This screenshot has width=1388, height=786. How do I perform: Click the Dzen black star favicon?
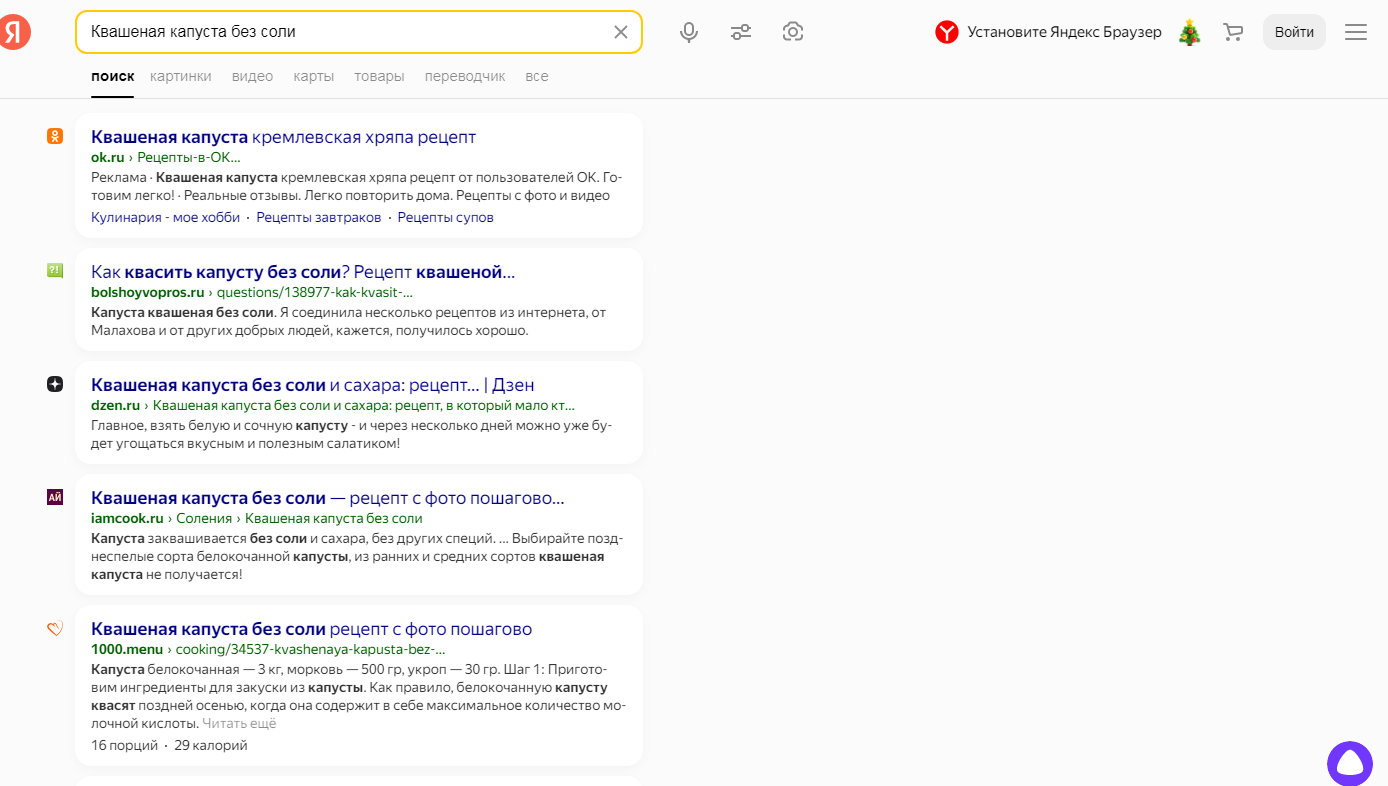point(55,384)
